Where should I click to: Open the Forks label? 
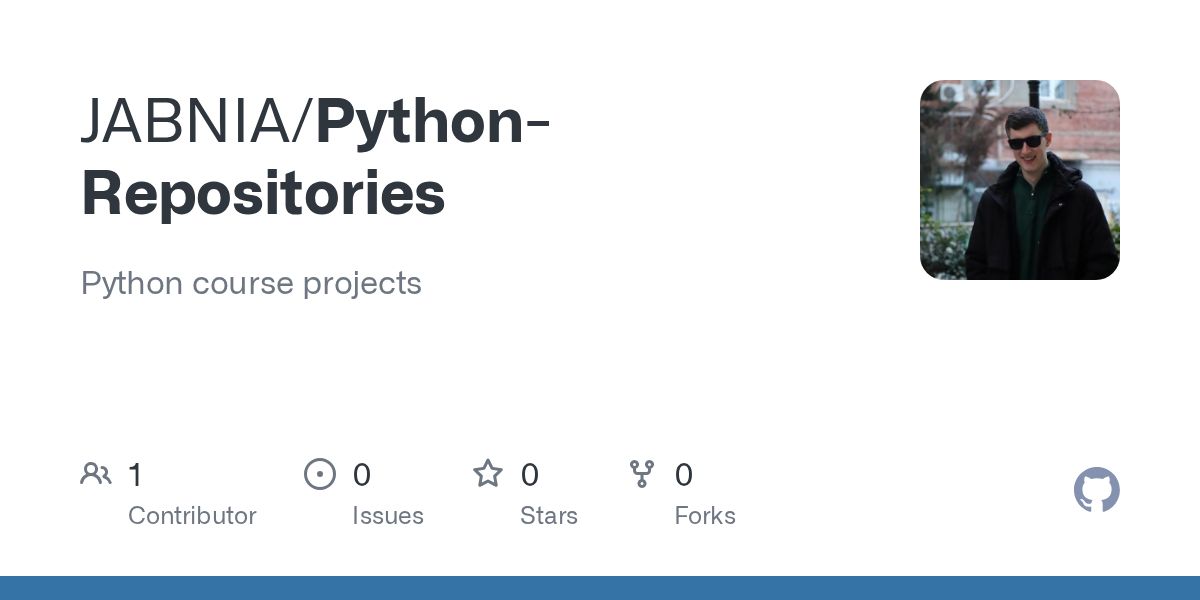705,516
